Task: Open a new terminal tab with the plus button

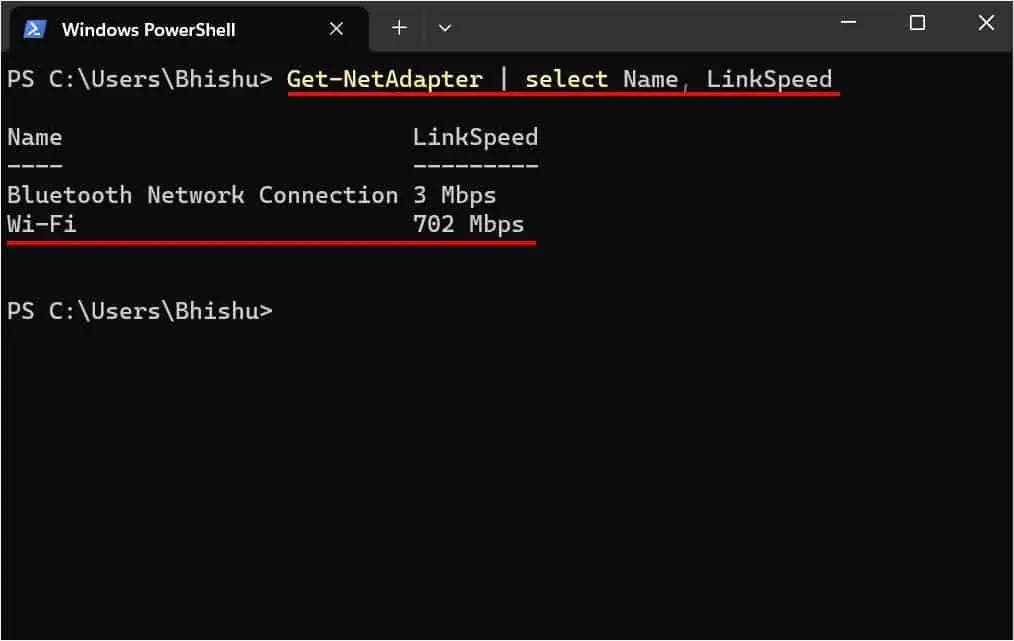Action: click(x=398, y=28)
